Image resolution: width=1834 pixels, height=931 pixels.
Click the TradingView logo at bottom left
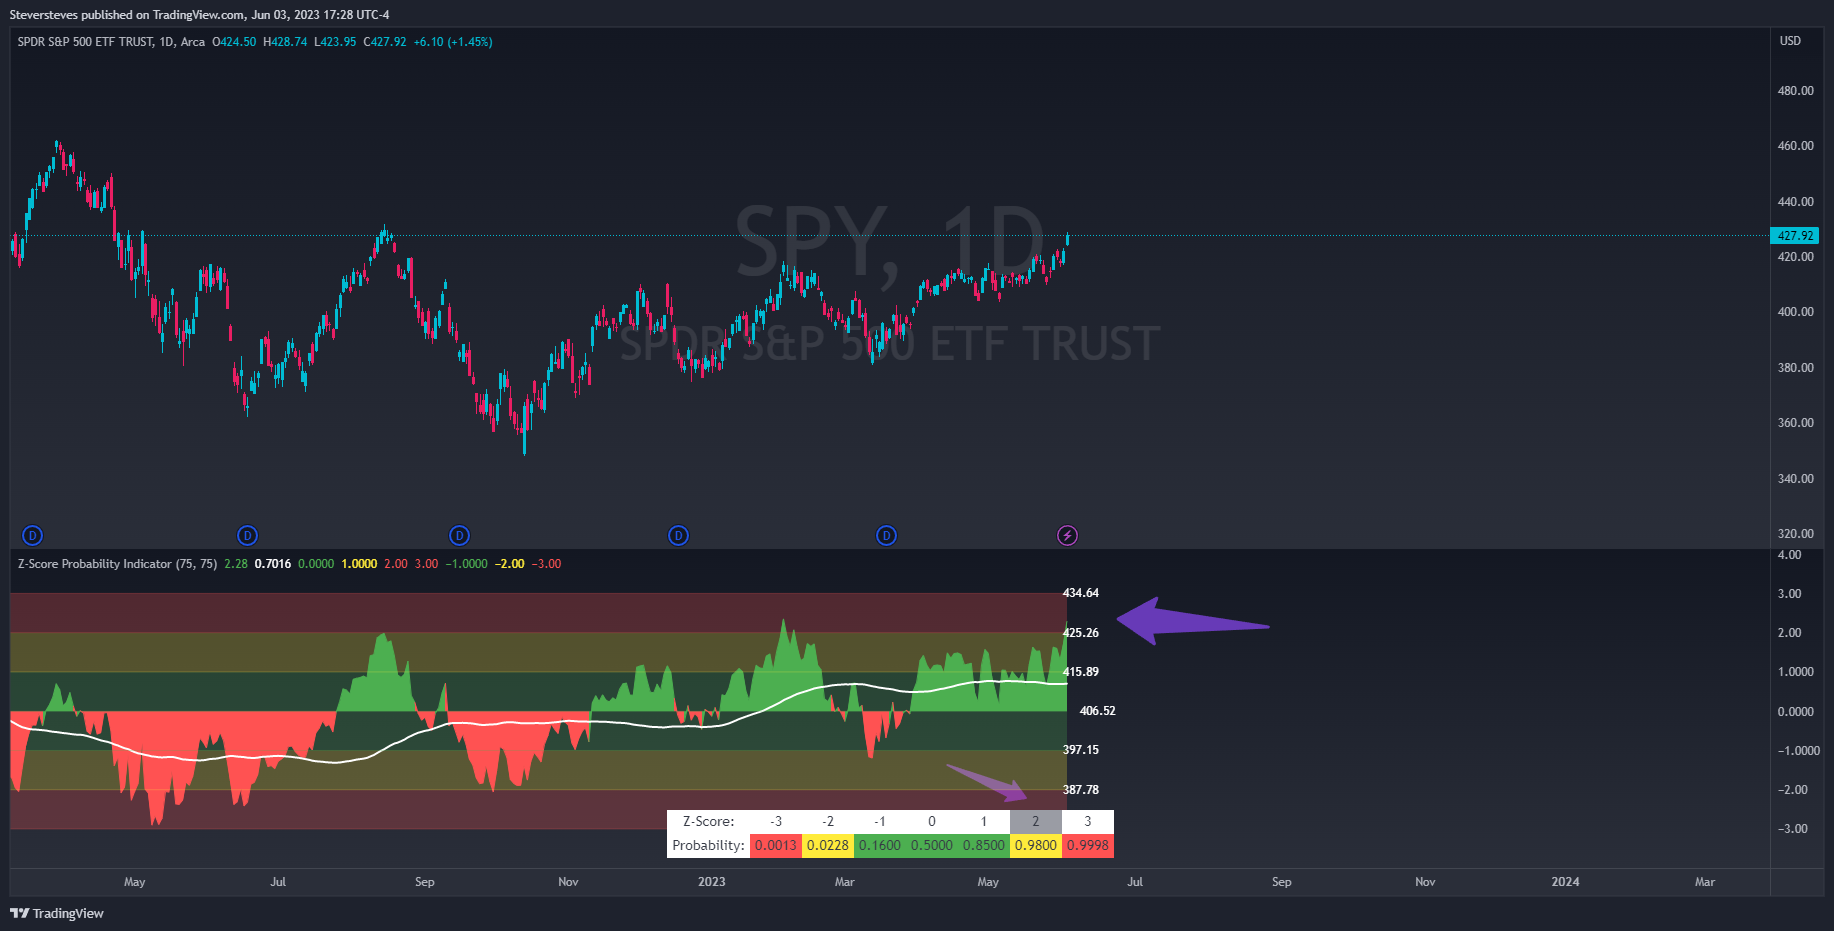click(57, 913)
